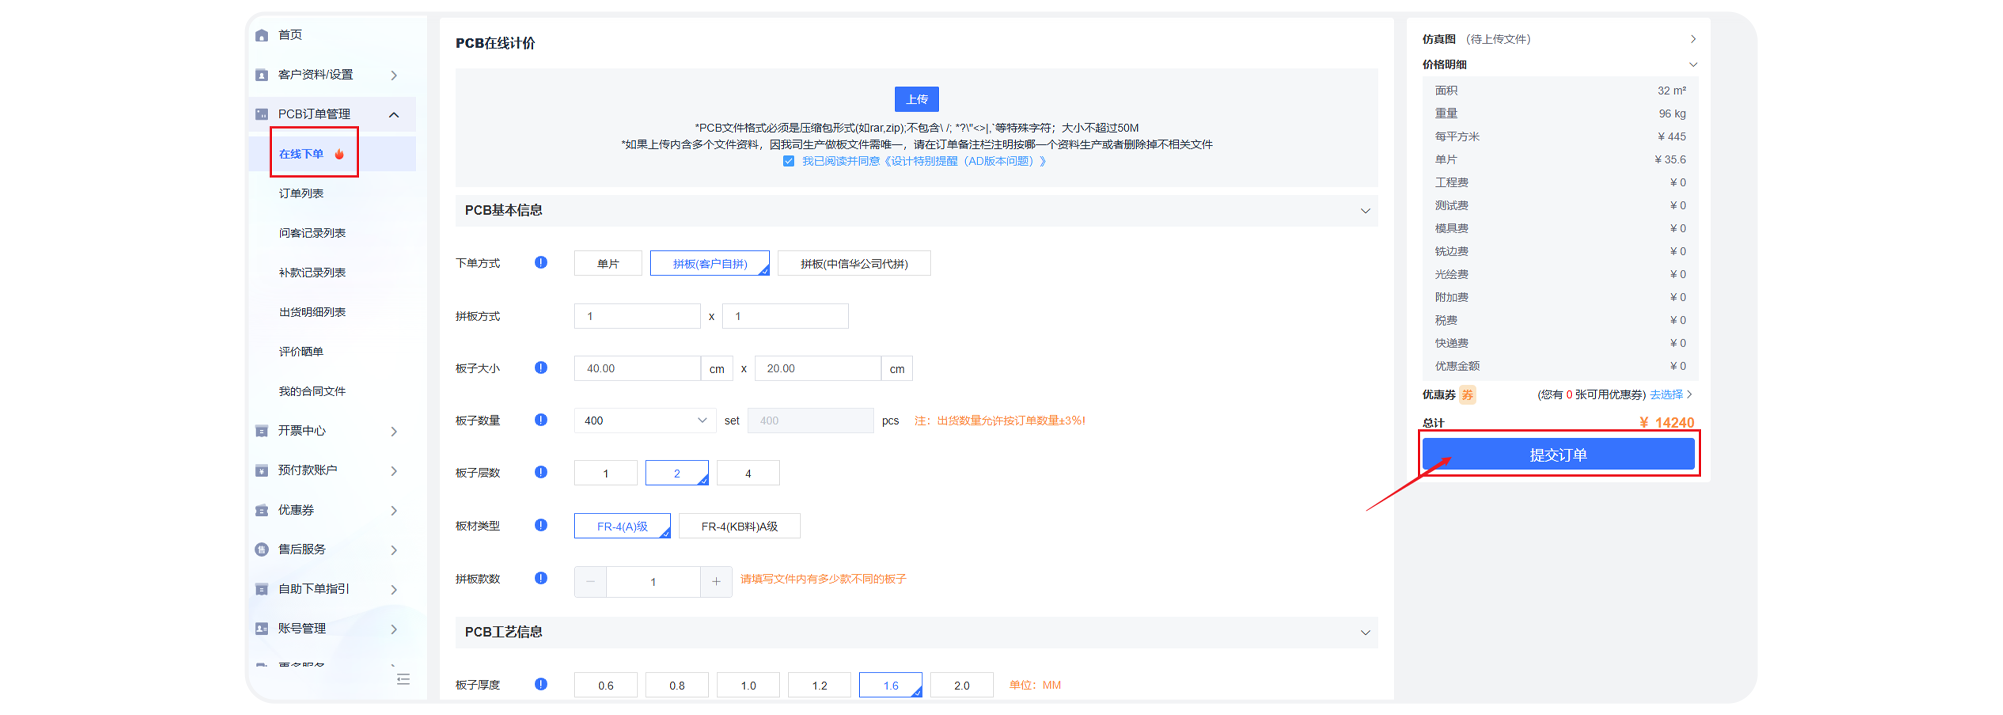Decrease 拼板款数 with minus button
The width and height of the screenshot is (2003, 715).
(x=590, y=581)
